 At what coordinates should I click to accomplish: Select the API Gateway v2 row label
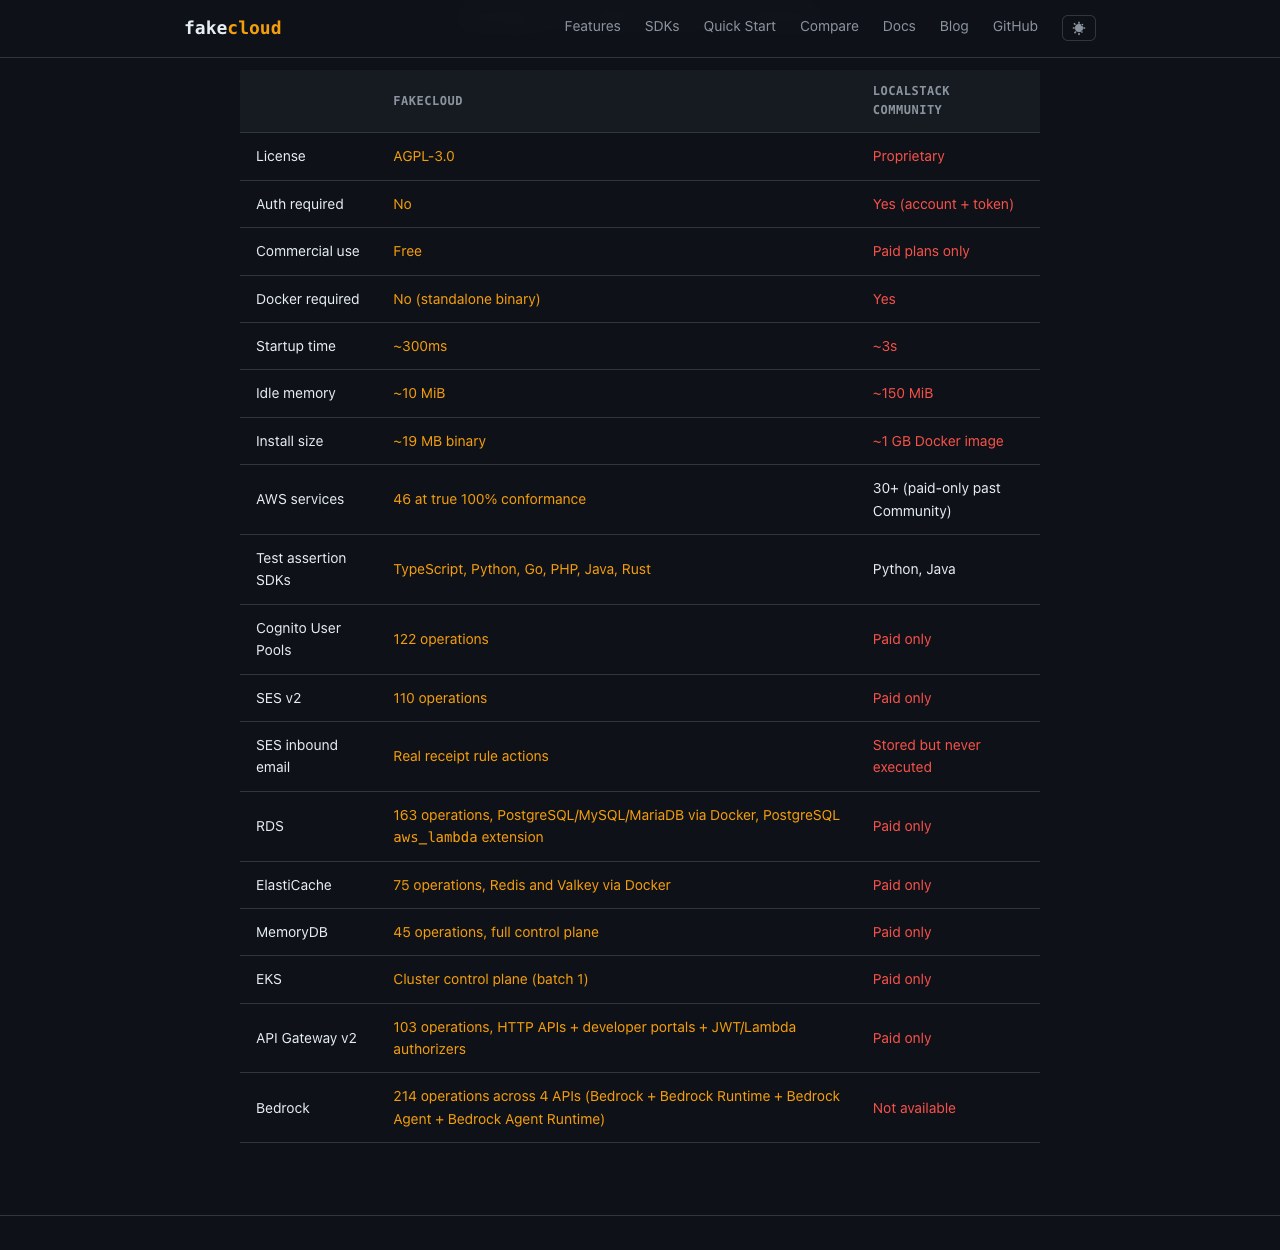pyautogui.click(x=306, y=1039)
